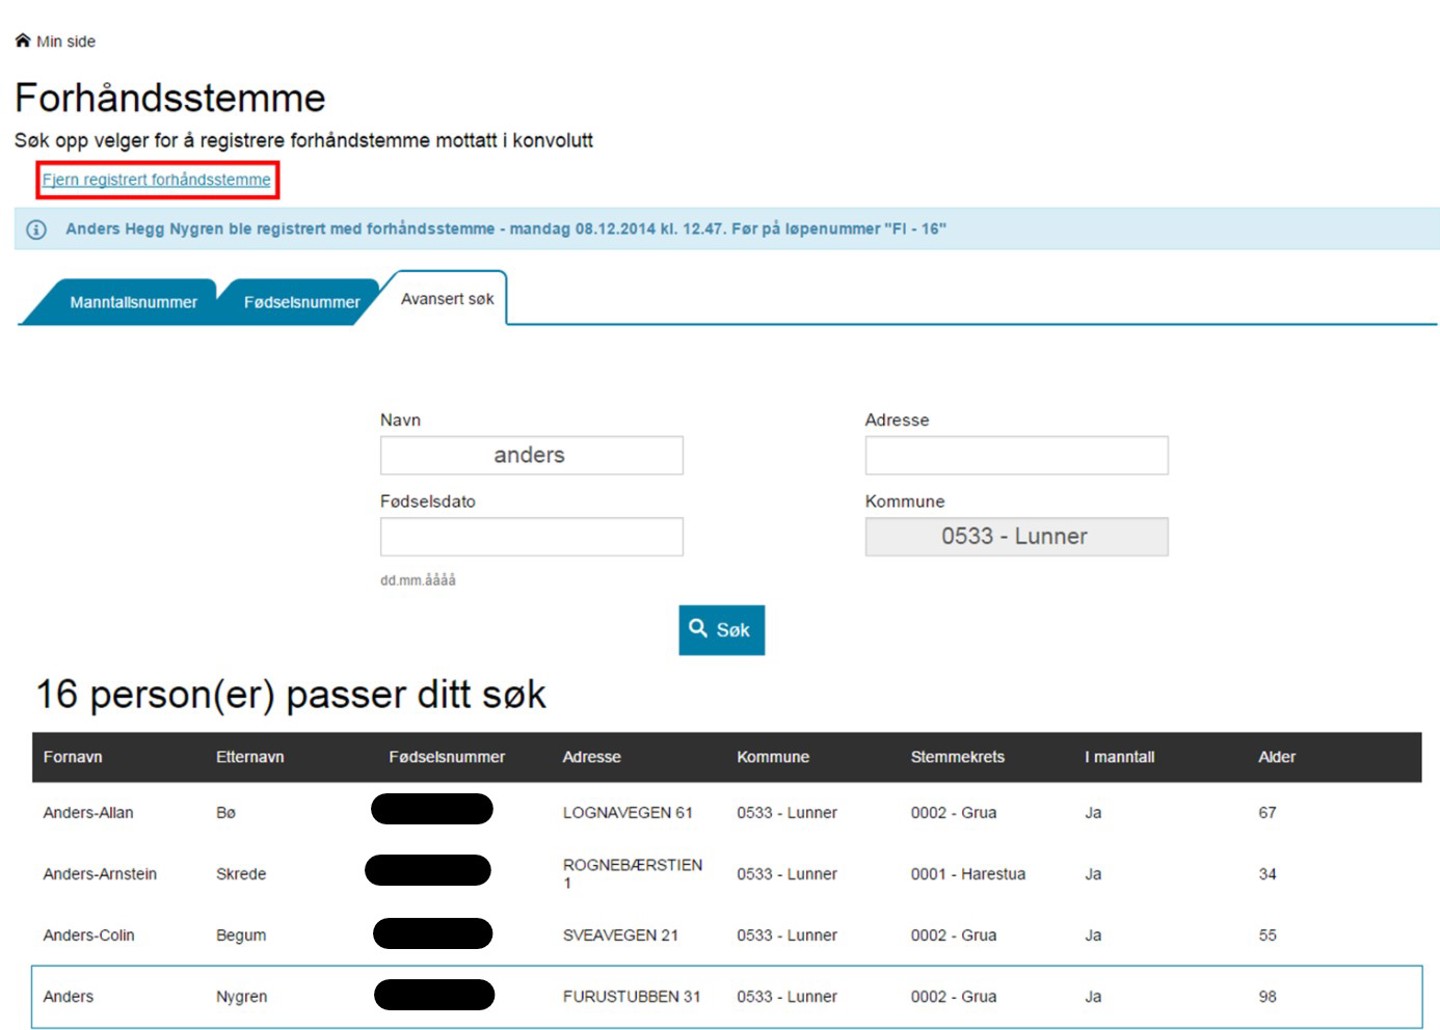
Task: Click the Navn input field
Action: point(531,456)
